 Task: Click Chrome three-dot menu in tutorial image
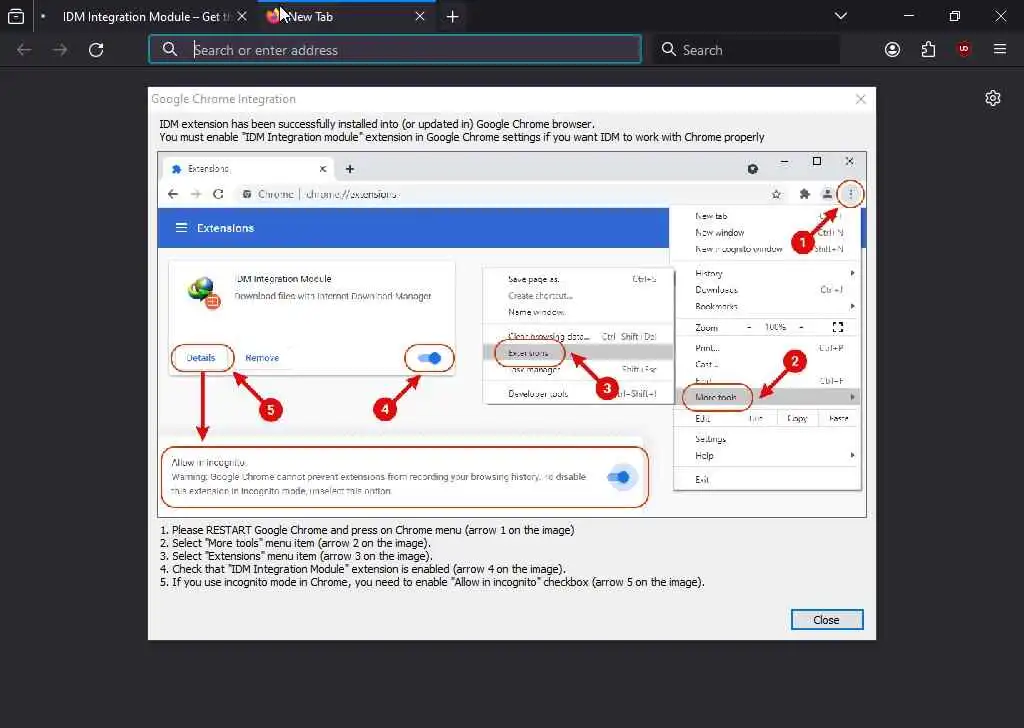850,194
